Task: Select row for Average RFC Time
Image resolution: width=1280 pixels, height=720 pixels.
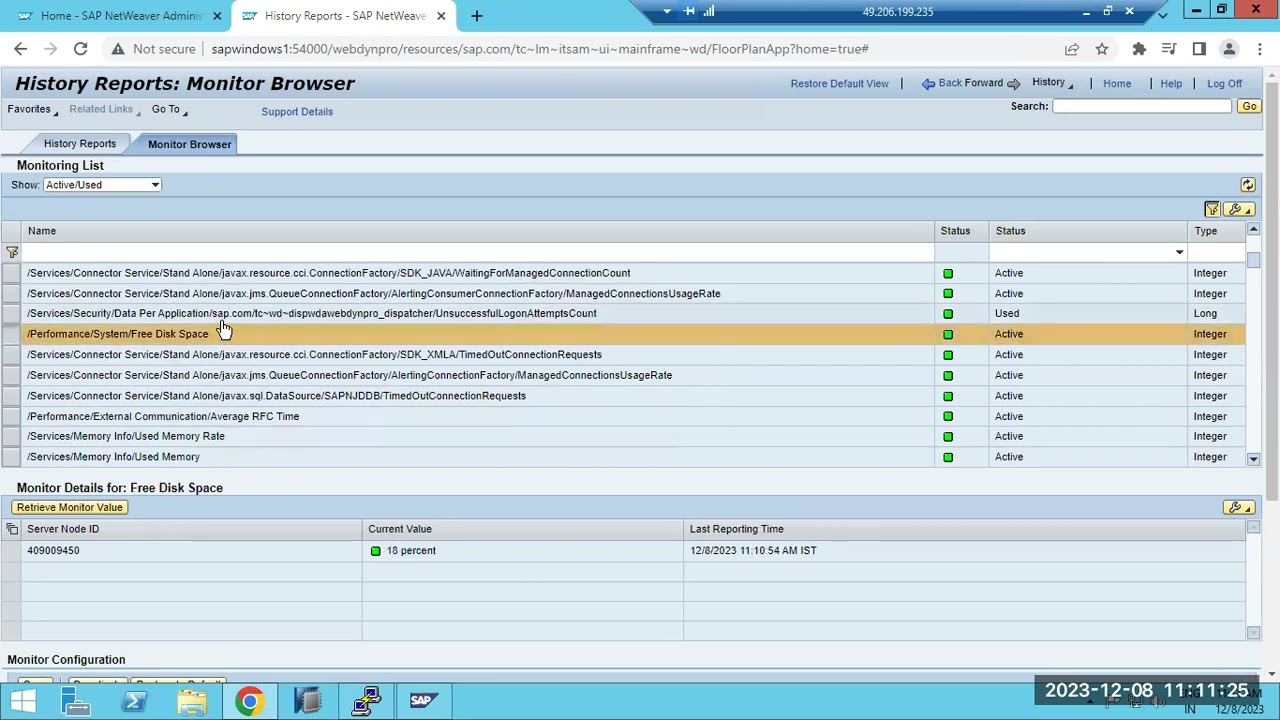Action: 10,416
